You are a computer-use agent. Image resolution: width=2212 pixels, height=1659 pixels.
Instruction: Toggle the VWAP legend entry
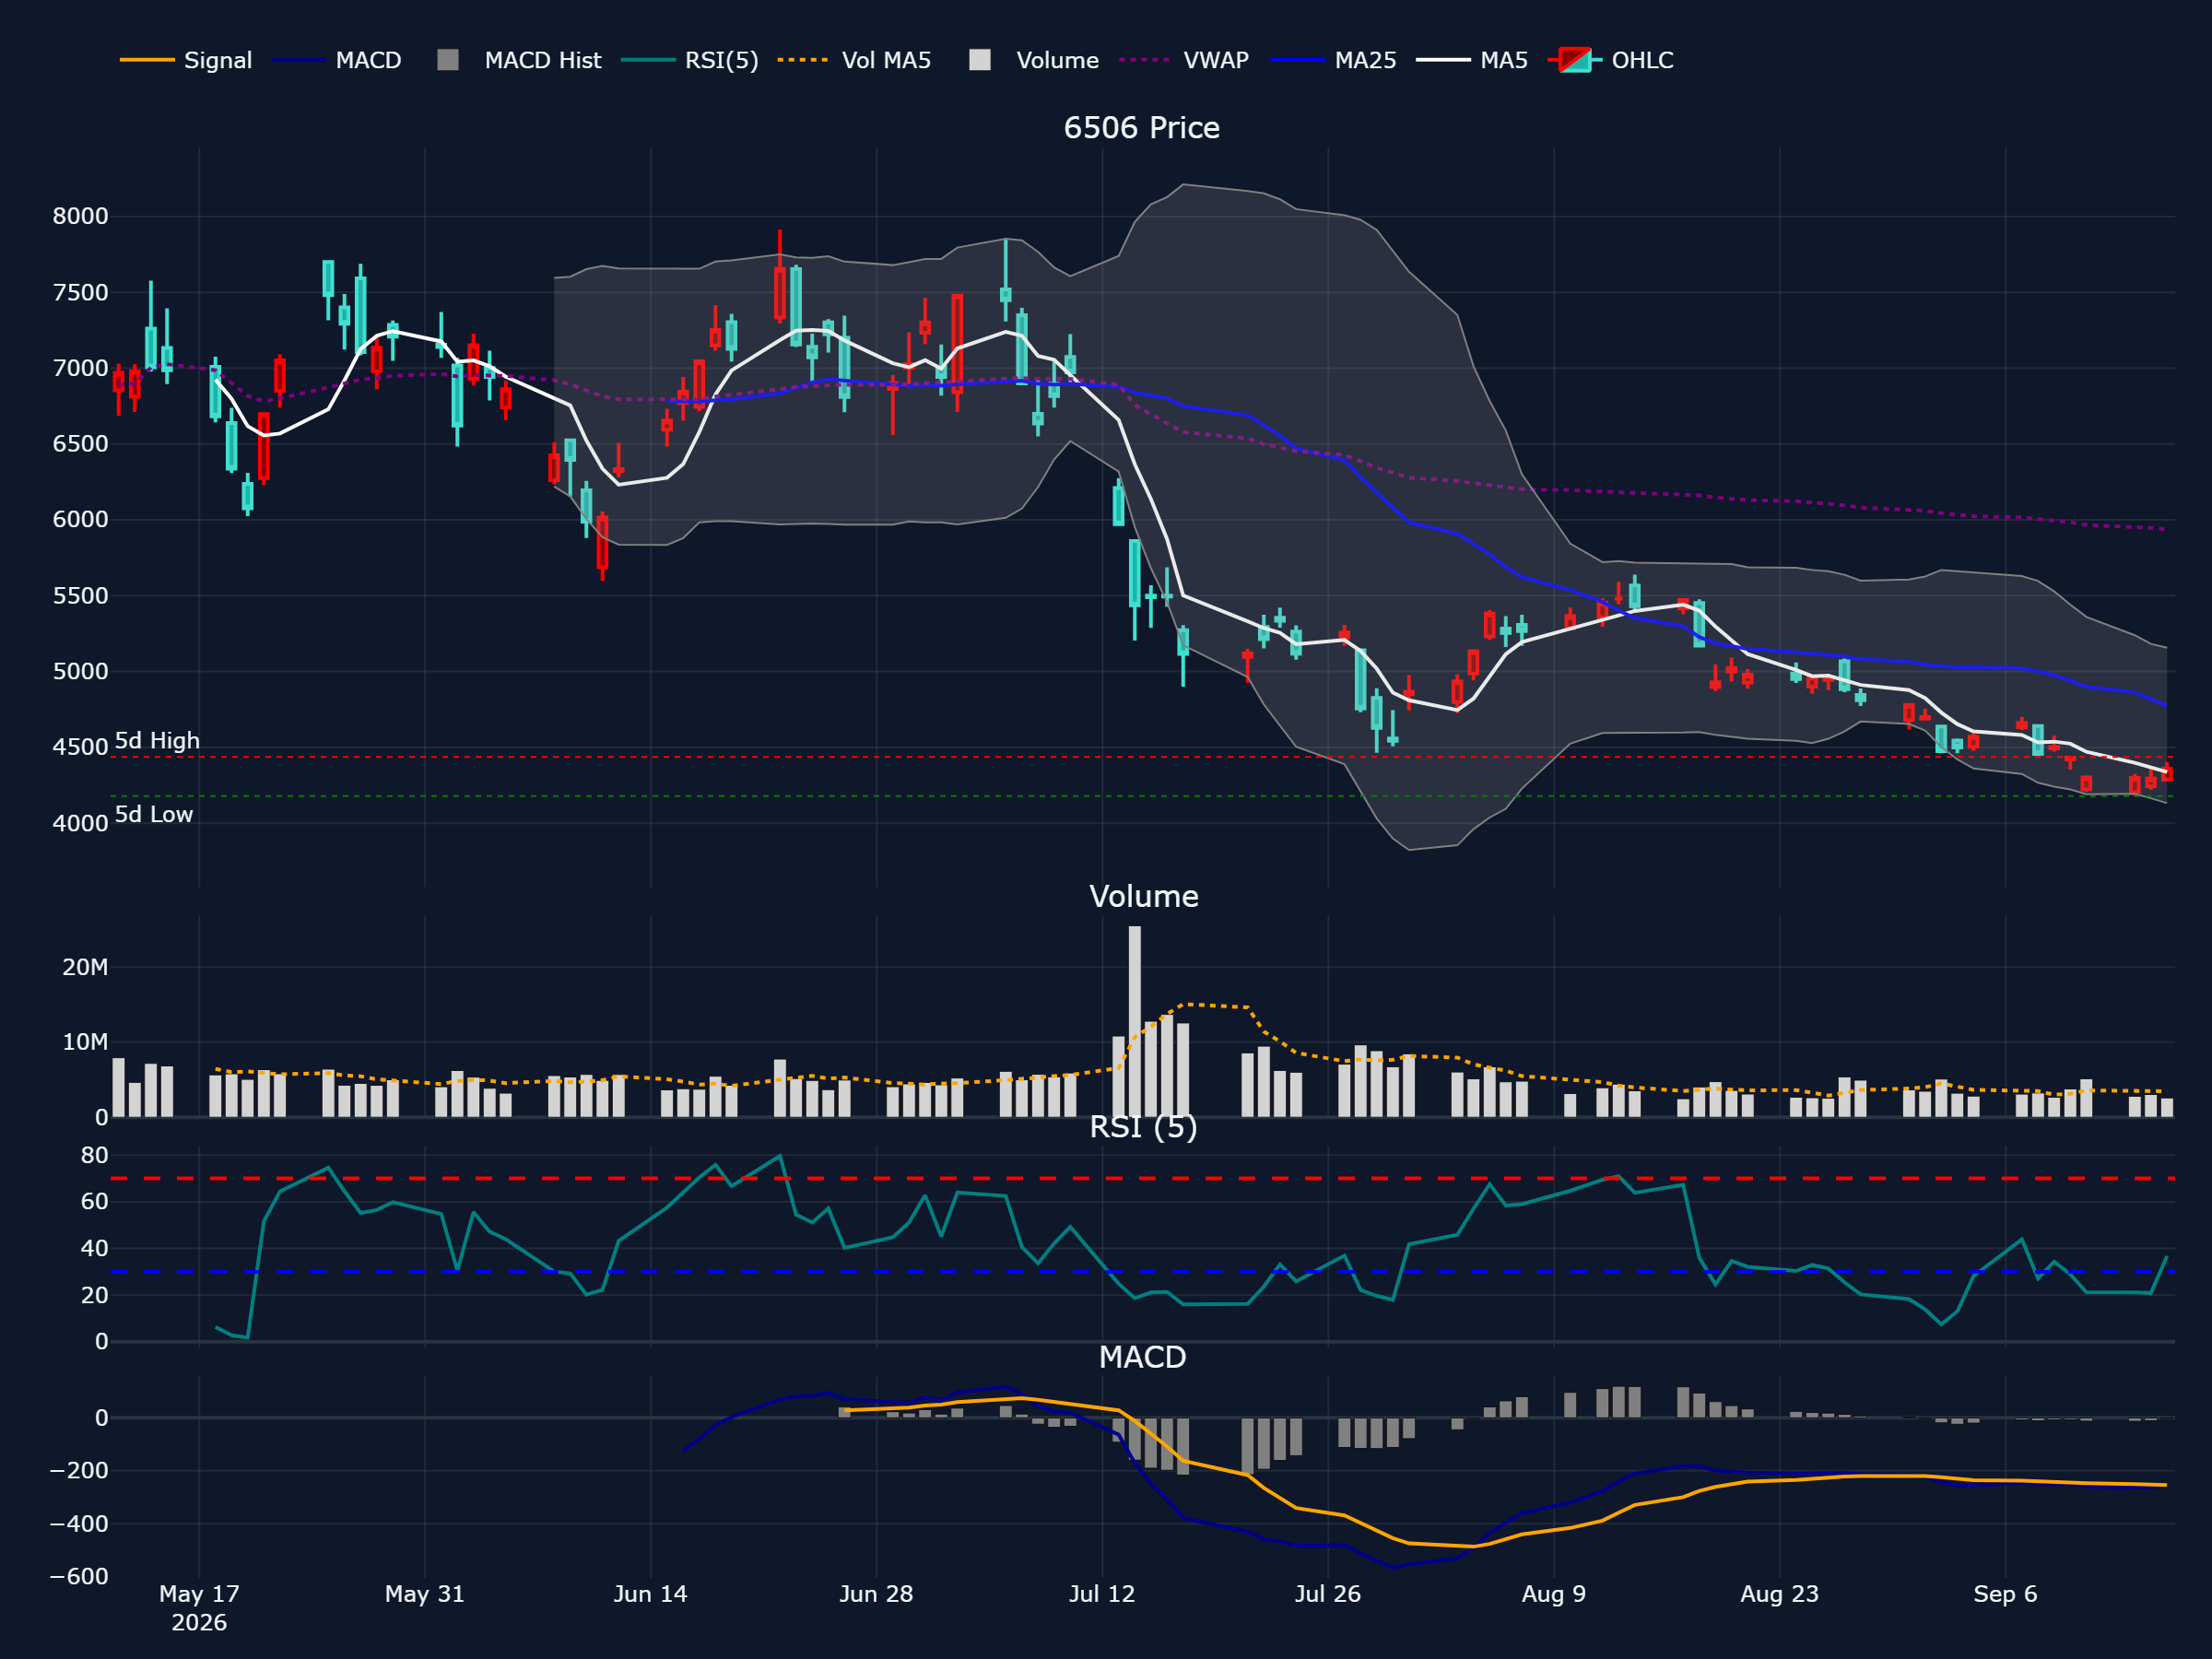point(1185,60)
